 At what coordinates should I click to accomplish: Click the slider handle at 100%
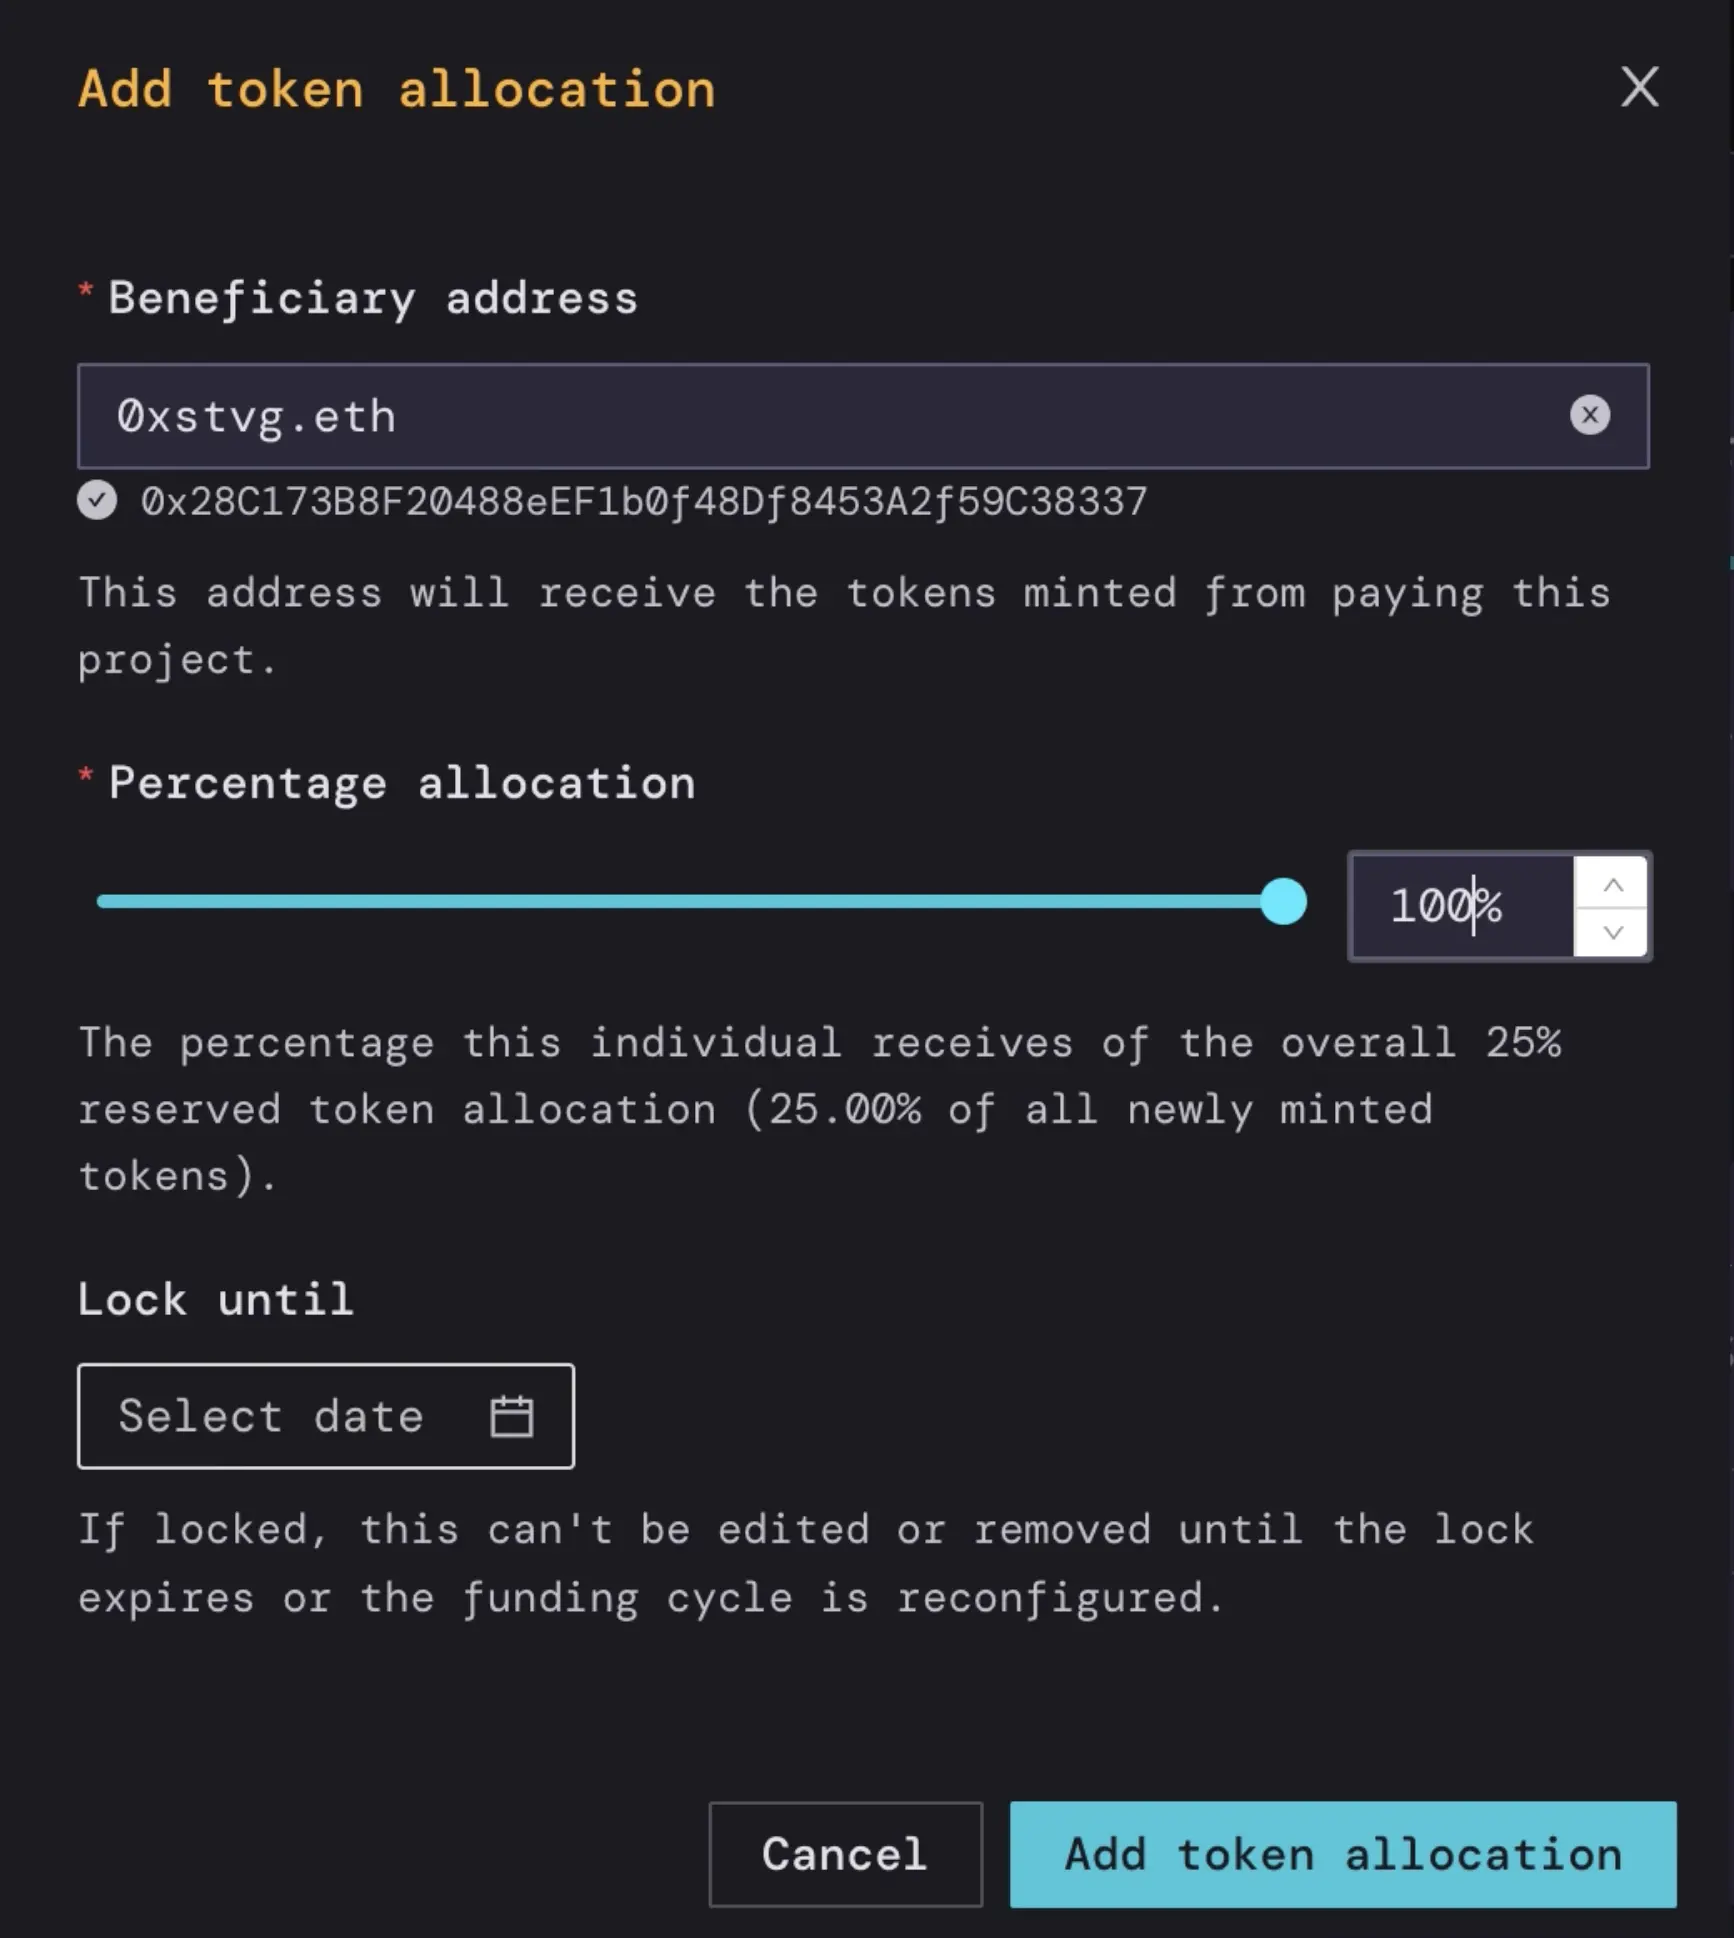pyautogui.click(x=1281, y=902)
